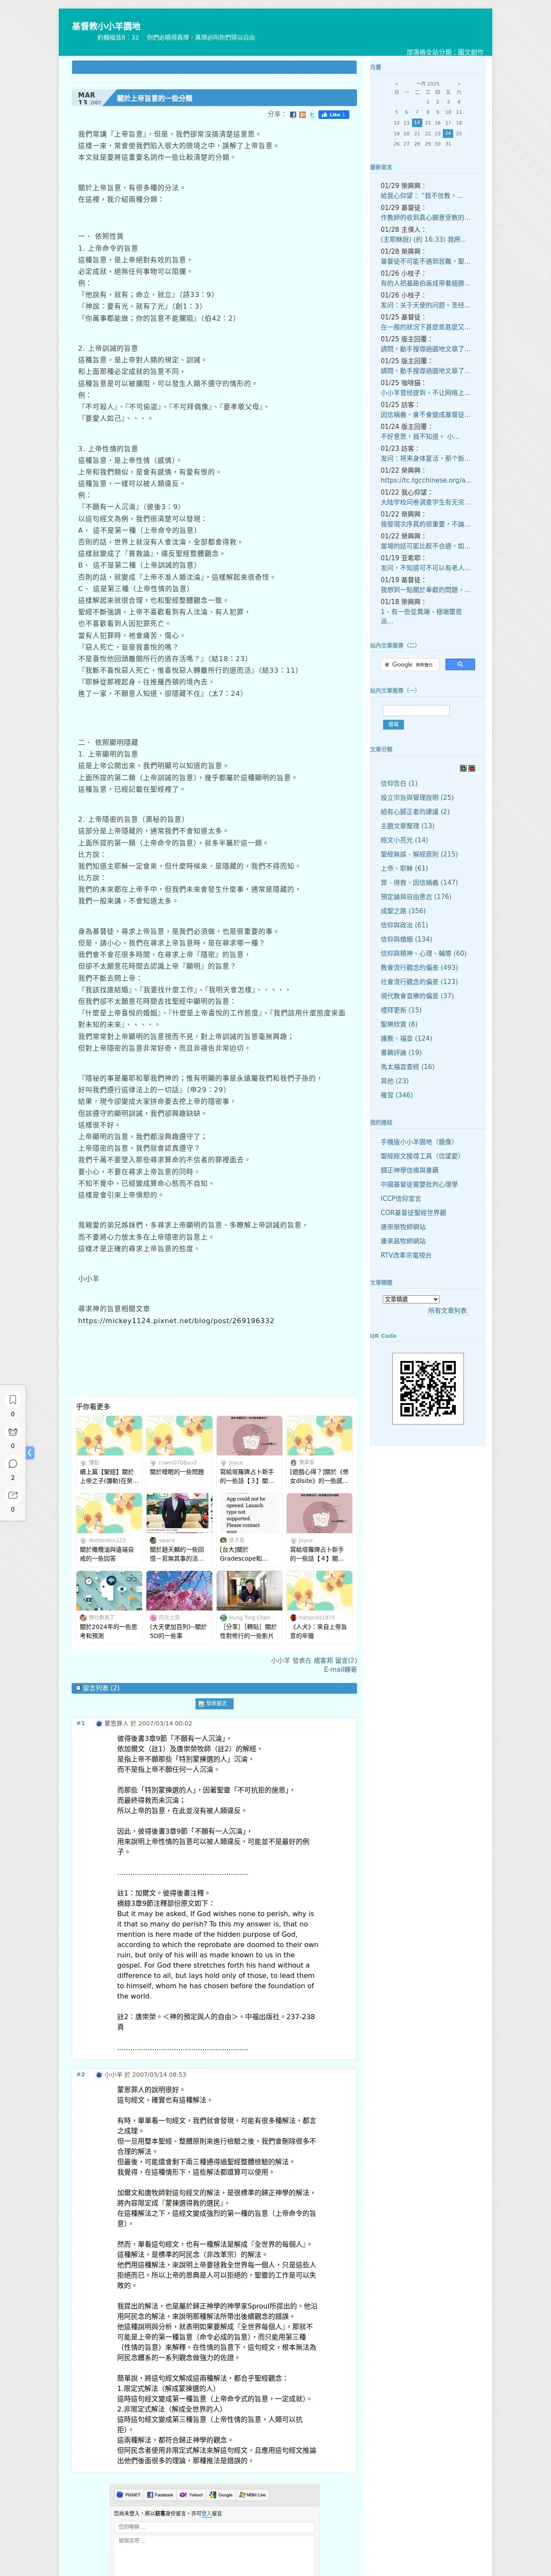551x2576 pixels.
Task: Click the clap reaction icon in floating sidebar
Action: pos(13,1431)
